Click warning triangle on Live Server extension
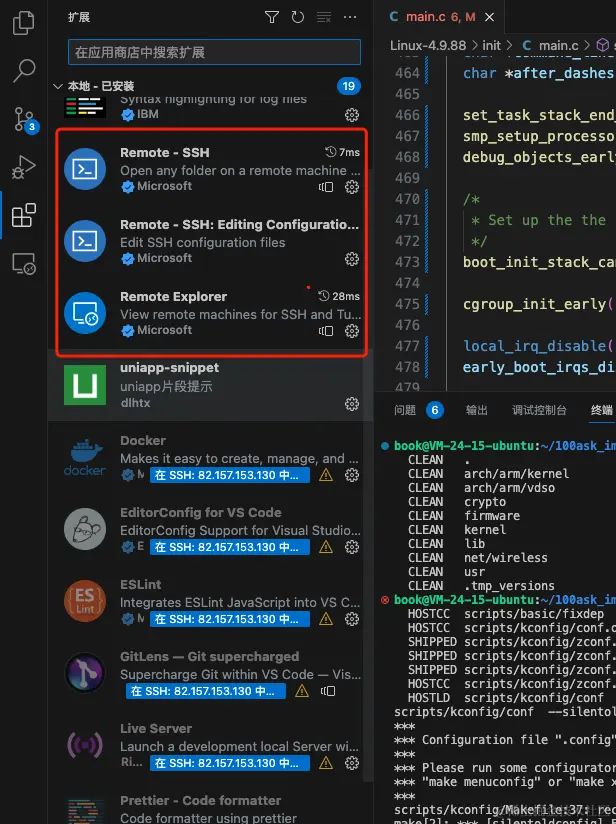616x824 pixels. [x=326, y=763]
